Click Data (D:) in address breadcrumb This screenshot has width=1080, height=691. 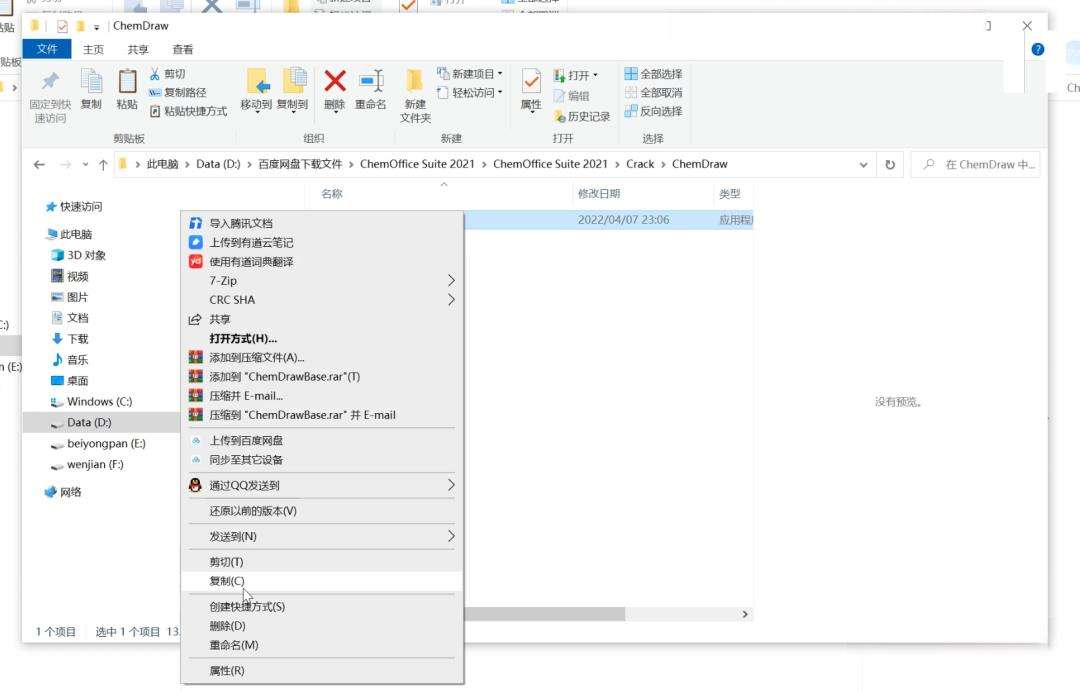tap(218, 164)
